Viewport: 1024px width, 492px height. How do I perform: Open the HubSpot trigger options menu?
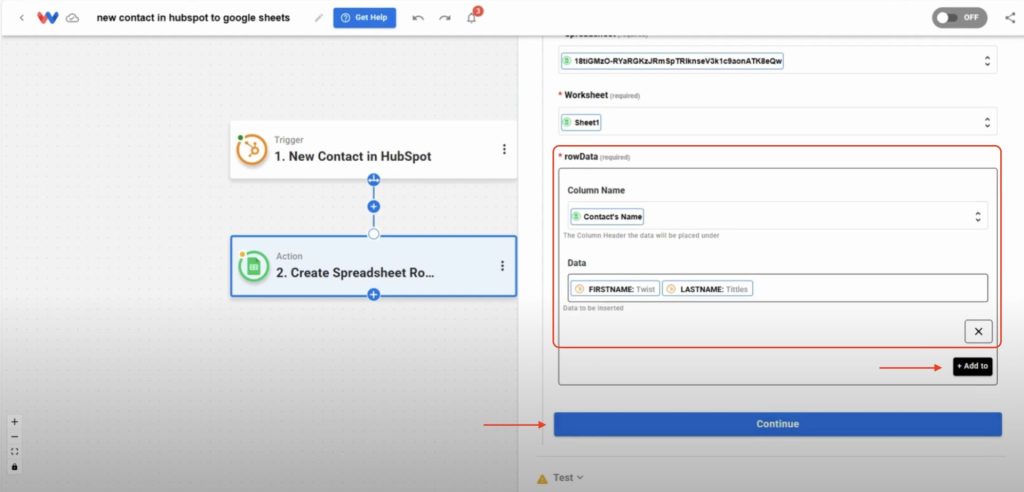click(x=504, y=150)
